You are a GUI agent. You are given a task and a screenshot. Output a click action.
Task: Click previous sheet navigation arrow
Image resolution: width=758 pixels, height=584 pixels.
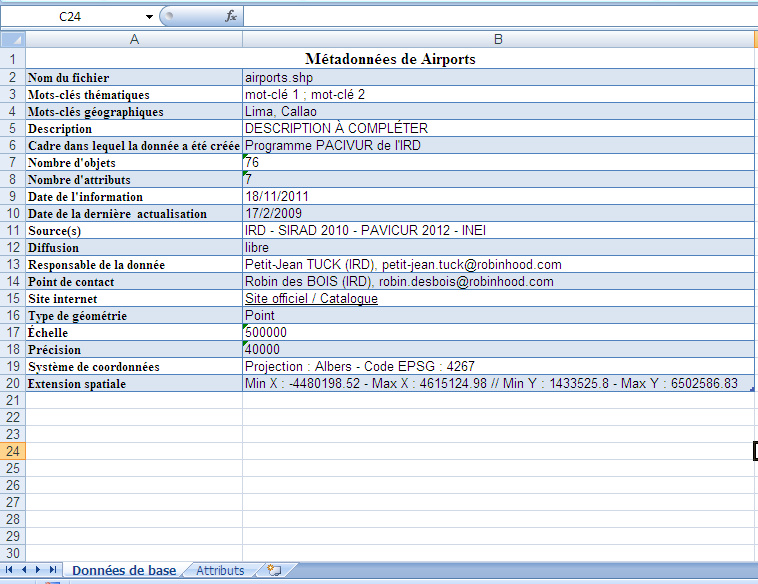pos(25,570)
